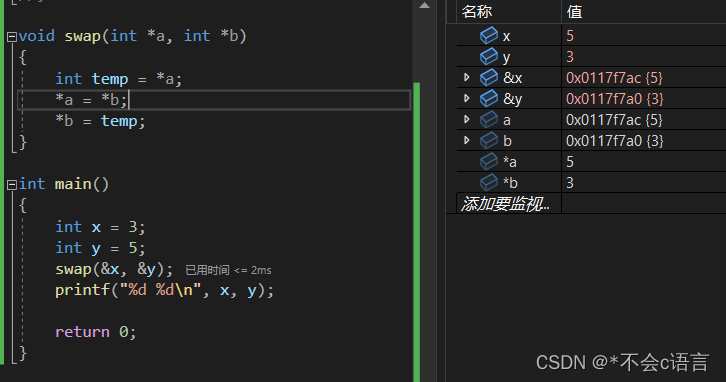Click the variable icon beside x in watch

tap(488, 36)
